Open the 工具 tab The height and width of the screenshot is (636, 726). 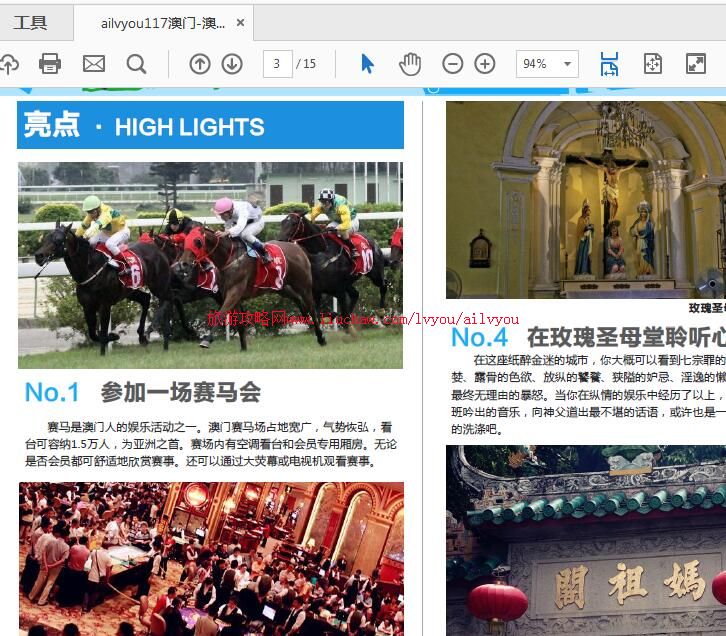coord(30,22)
